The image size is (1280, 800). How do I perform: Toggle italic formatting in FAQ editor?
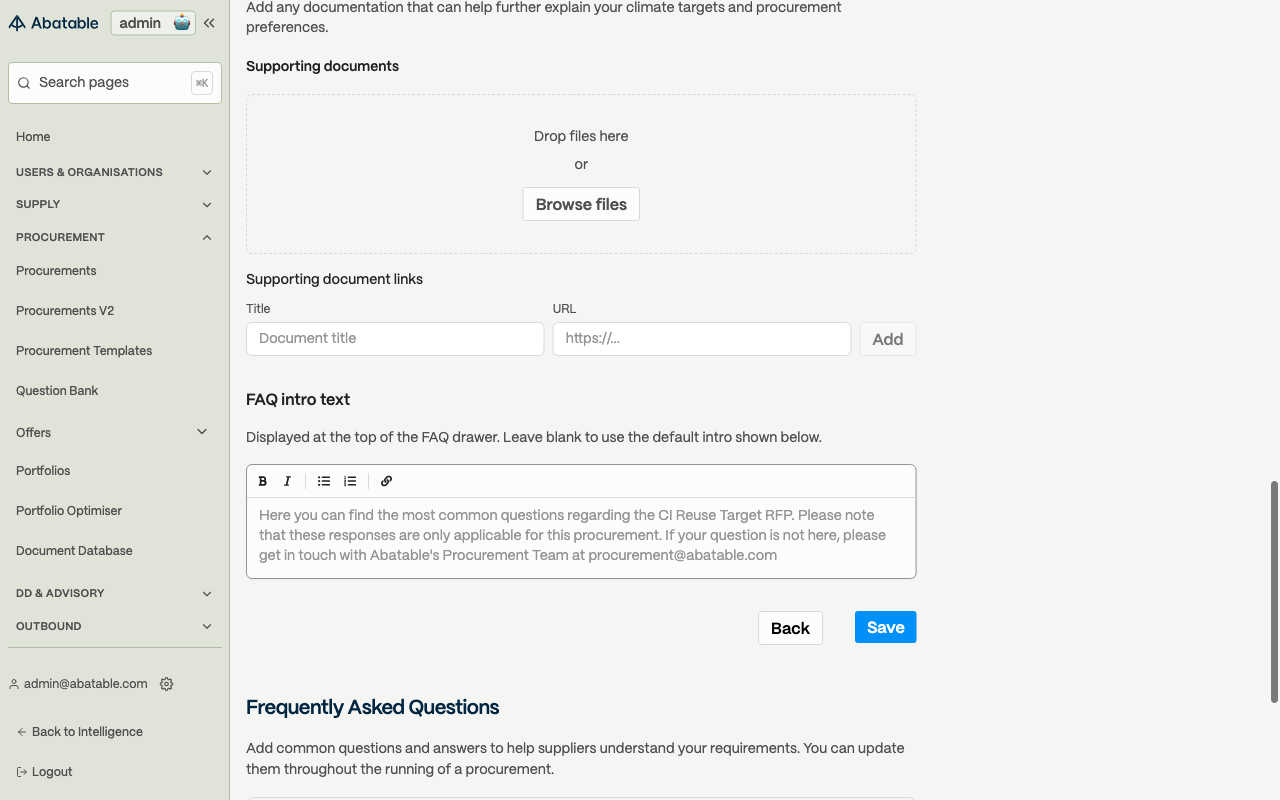click(x=287, y=481)
